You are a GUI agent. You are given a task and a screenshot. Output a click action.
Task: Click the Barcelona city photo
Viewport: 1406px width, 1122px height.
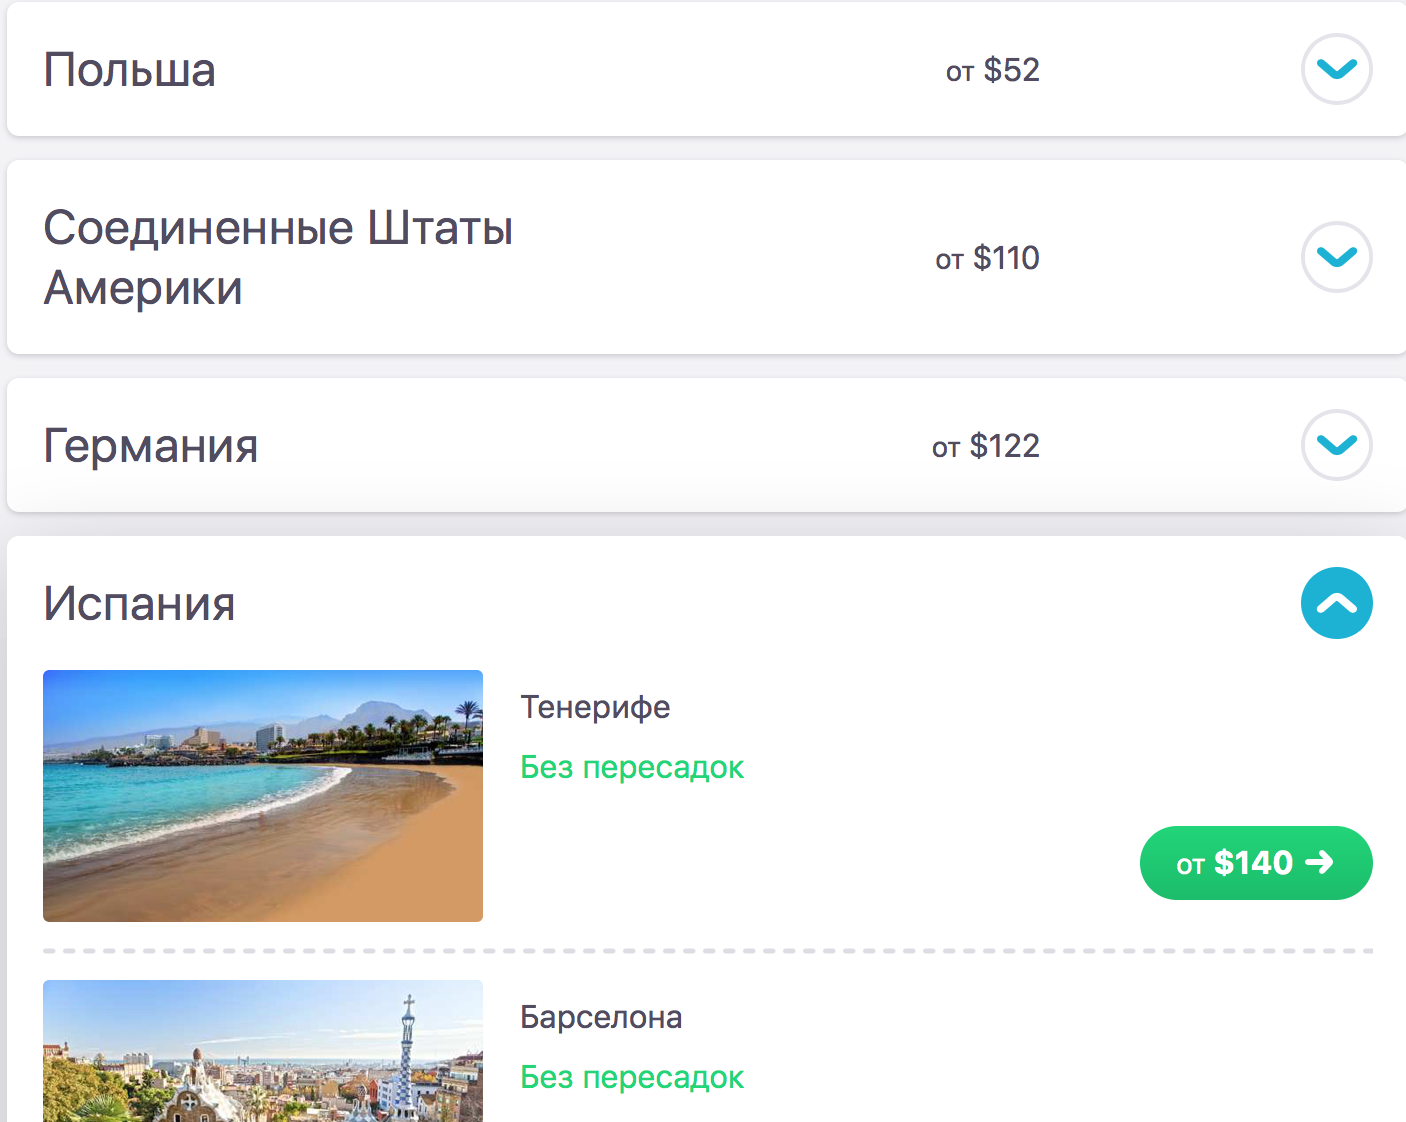pos(263,1051)
